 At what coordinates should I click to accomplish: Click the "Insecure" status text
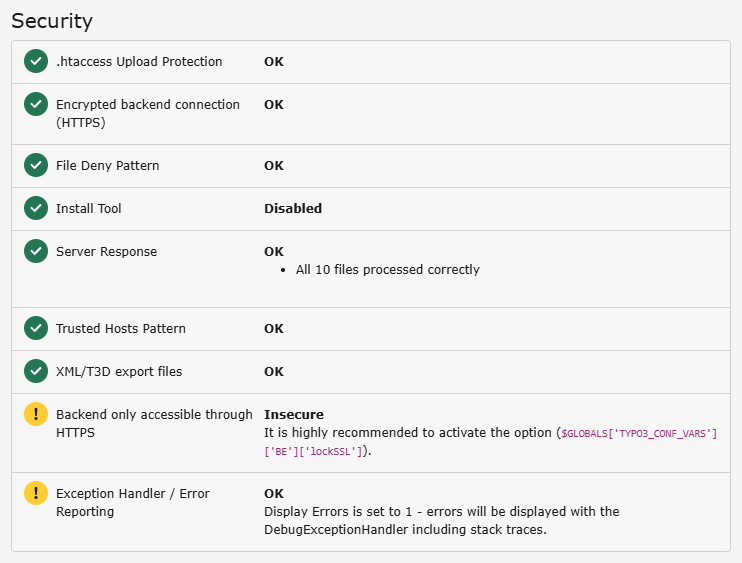294,415
